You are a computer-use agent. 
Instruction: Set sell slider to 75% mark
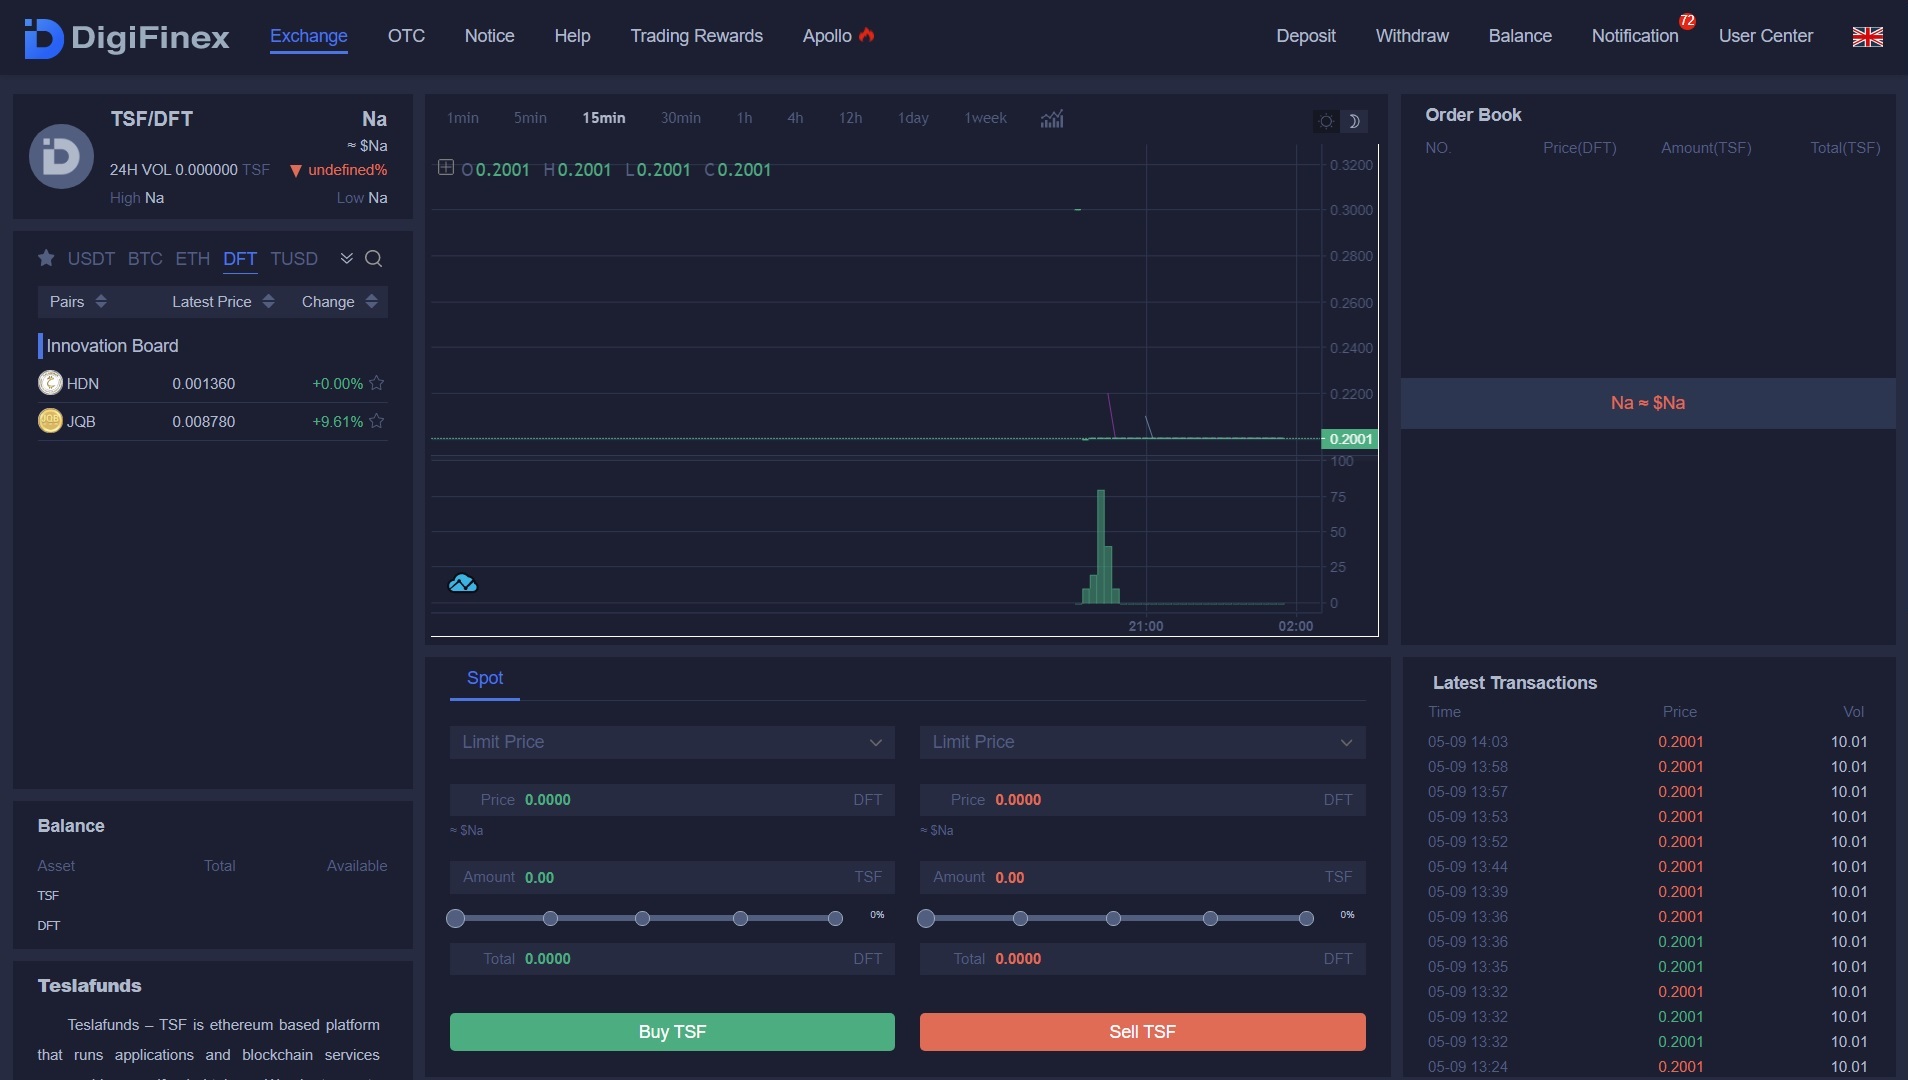point(1210,918)
